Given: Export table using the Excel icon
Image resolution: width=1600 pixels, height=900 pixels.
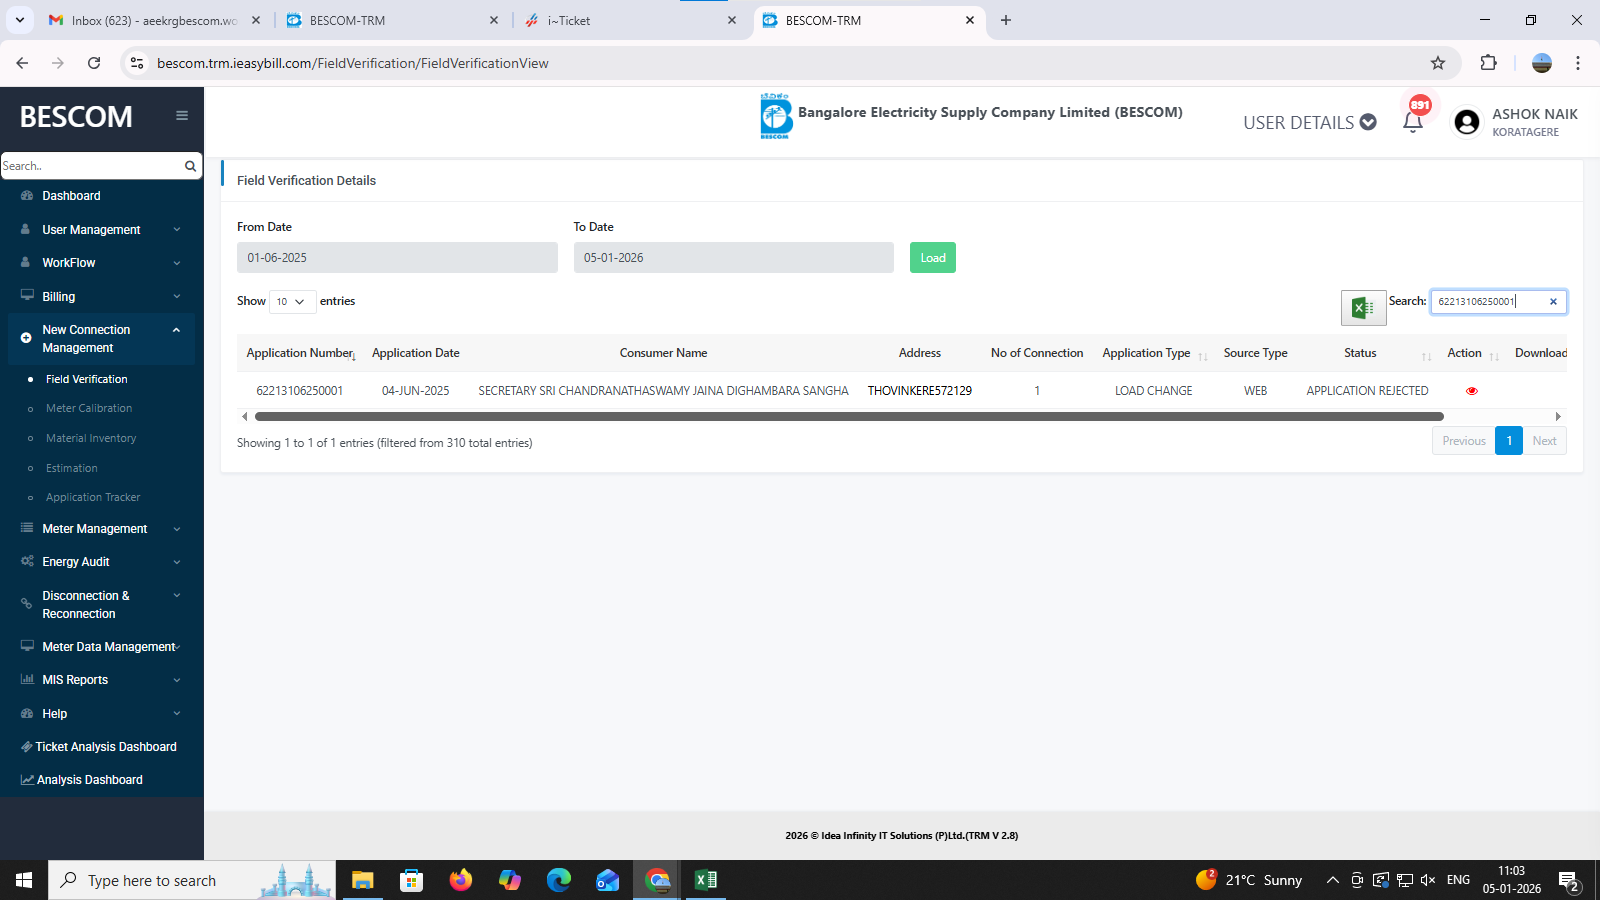Looking at the screenshot, I should [1363, 308].
